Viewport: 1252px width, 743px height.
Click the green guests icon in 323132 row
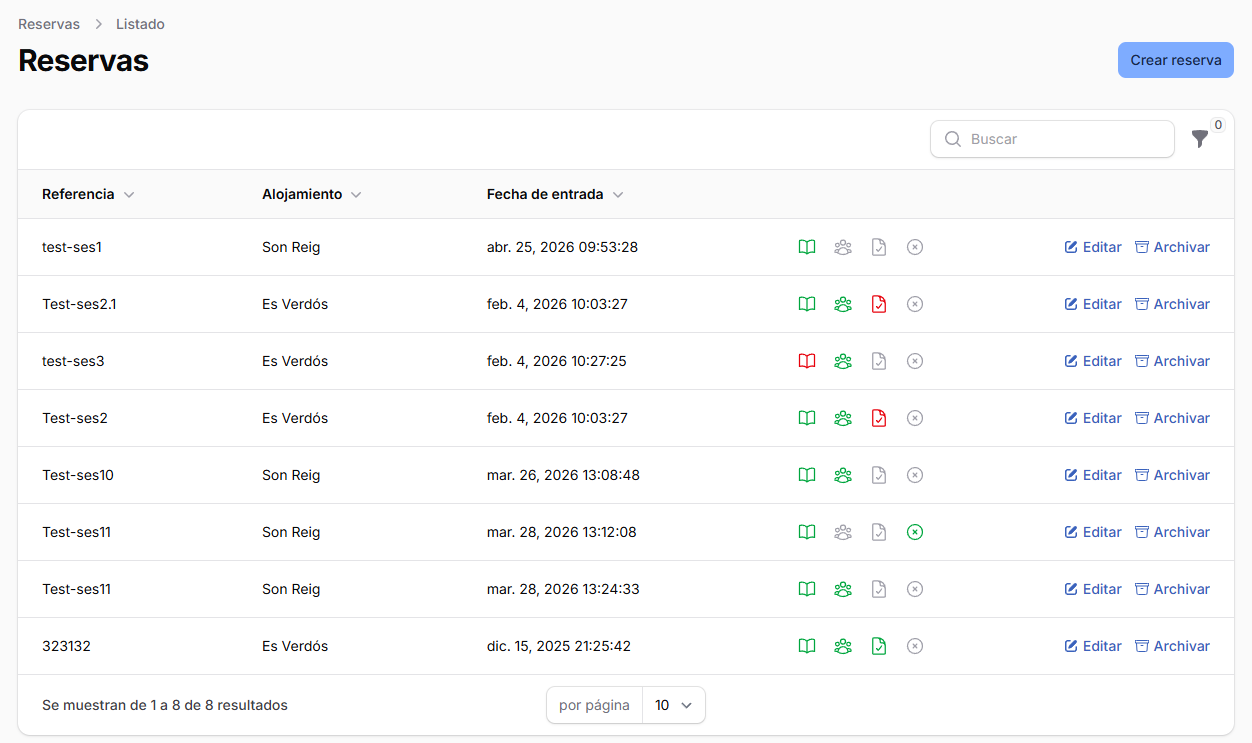tap(843, 646)
